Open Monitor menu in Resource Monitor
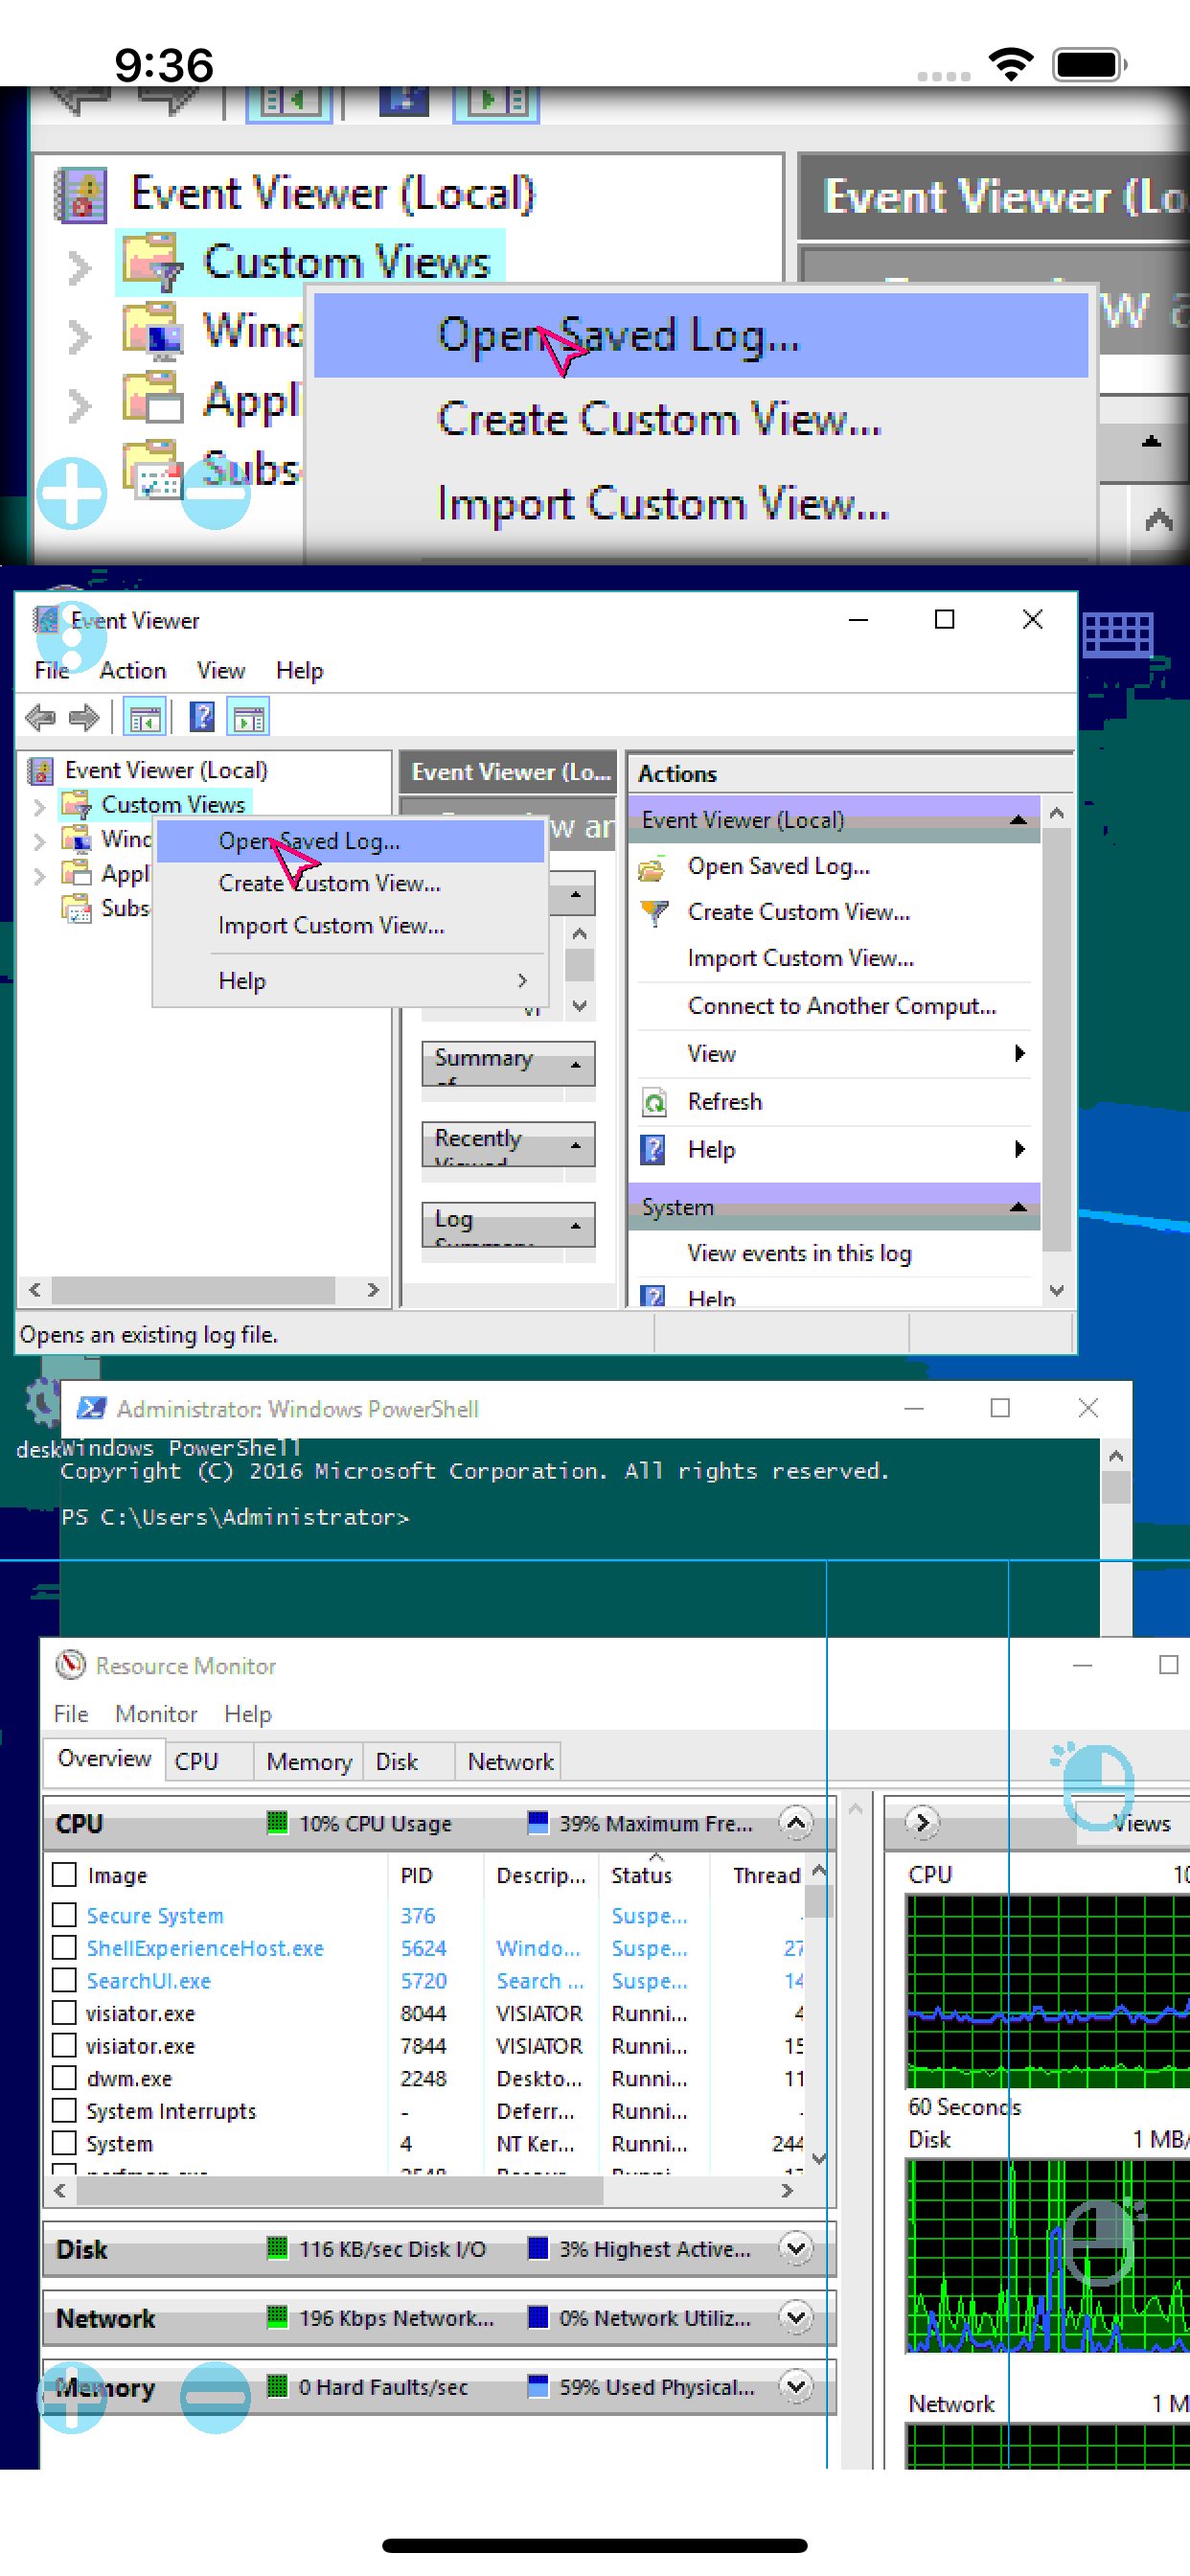 click(156, 1713)
